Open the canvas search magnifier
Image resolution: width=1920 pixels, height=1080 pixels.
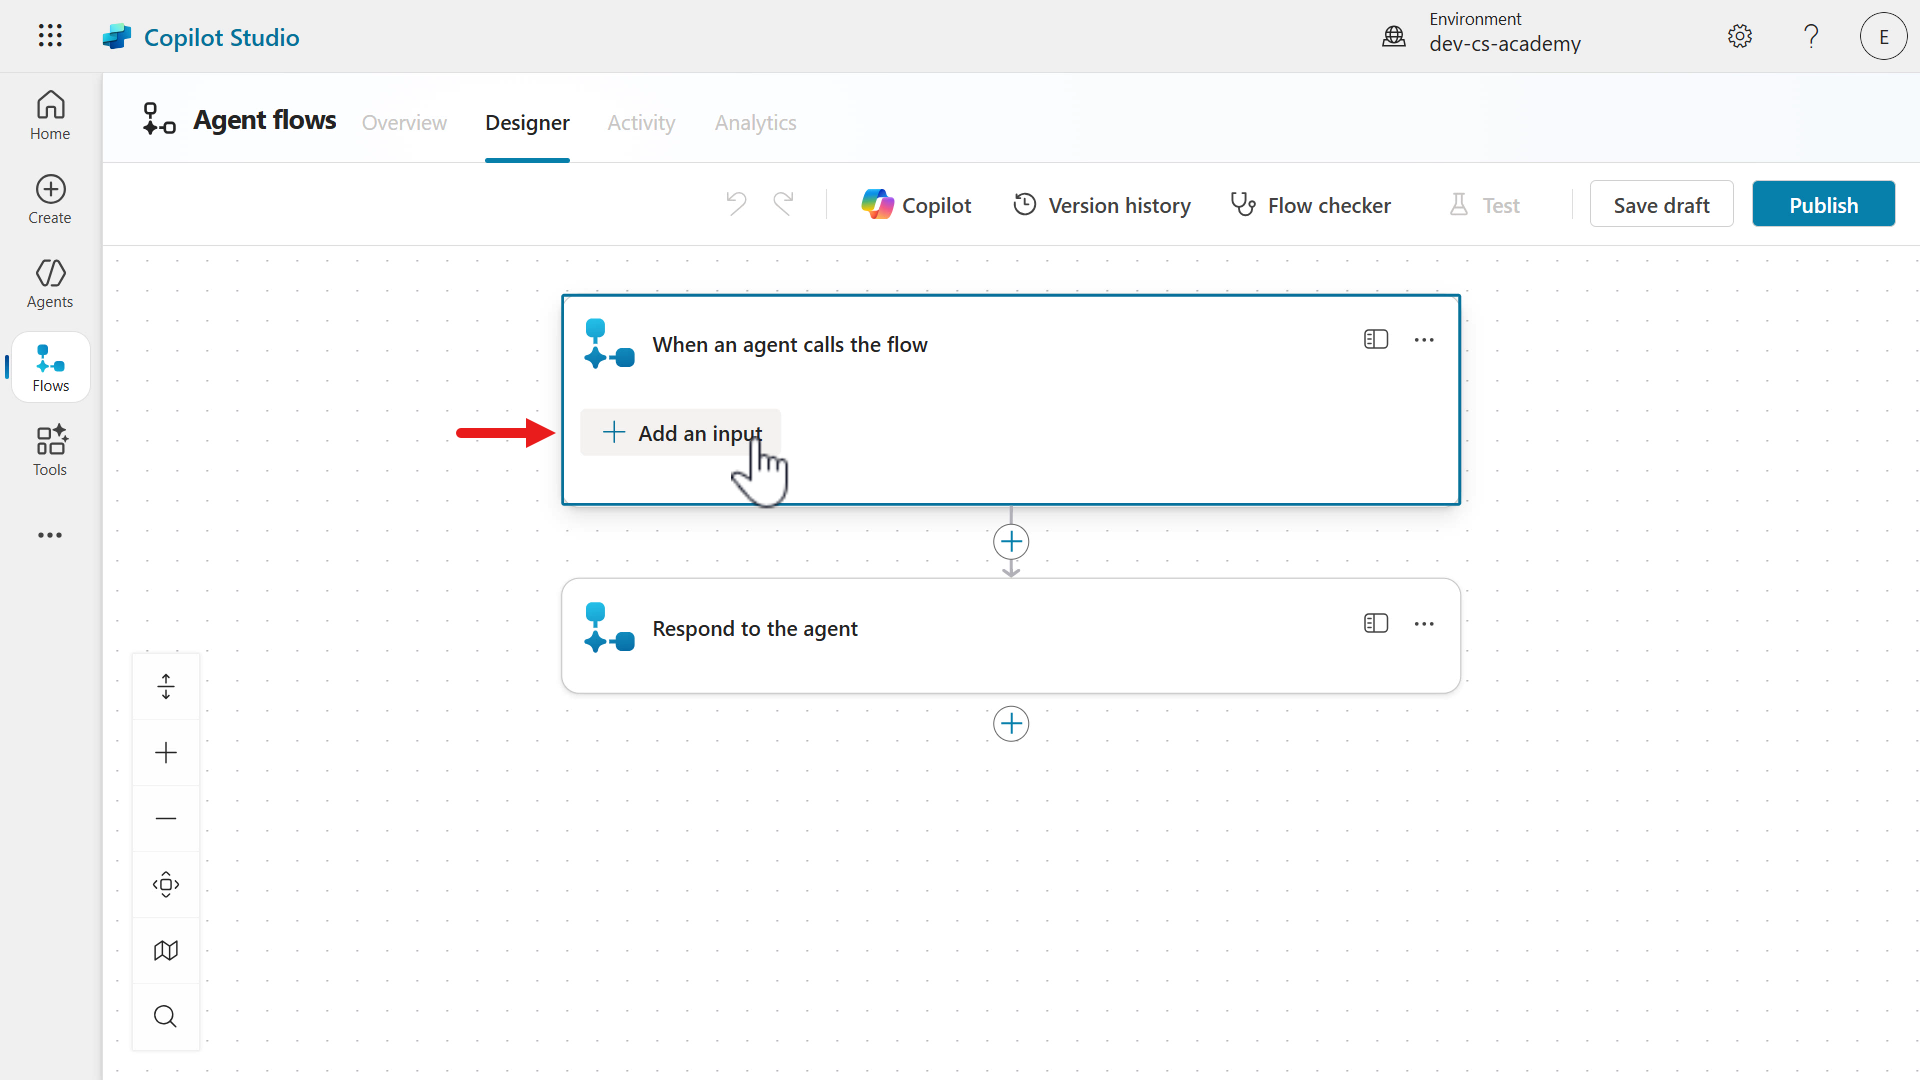pyautogui.click(x=166, y=1017)
